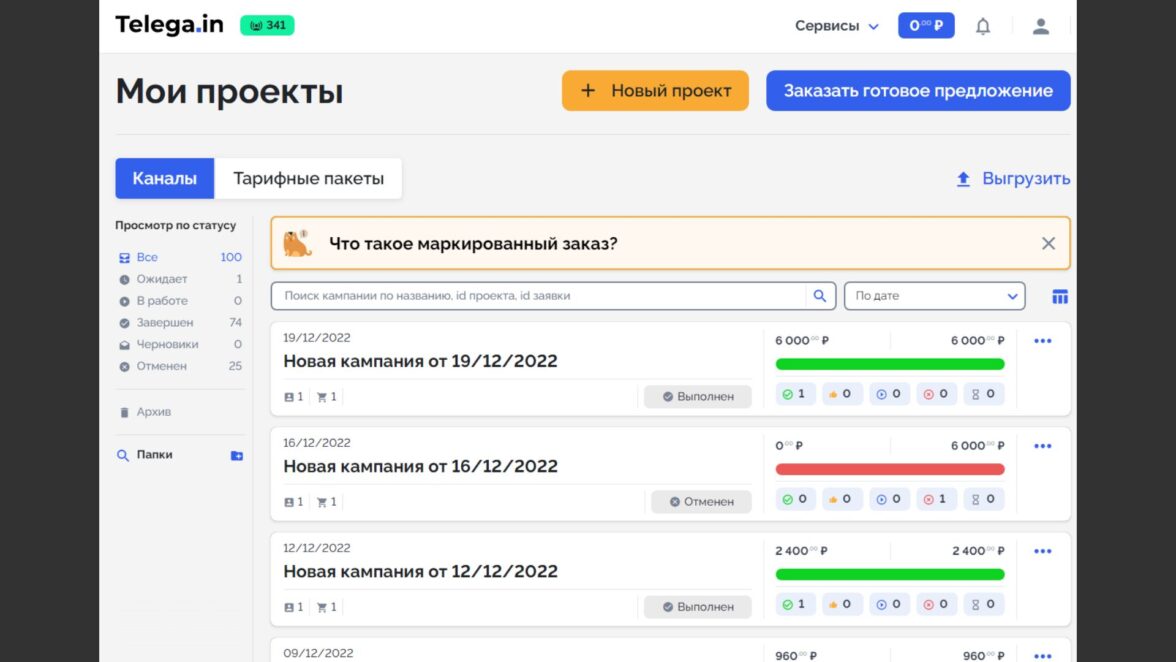Open three-dot menu for 19/12/2022 campaign

point(1042,341)
